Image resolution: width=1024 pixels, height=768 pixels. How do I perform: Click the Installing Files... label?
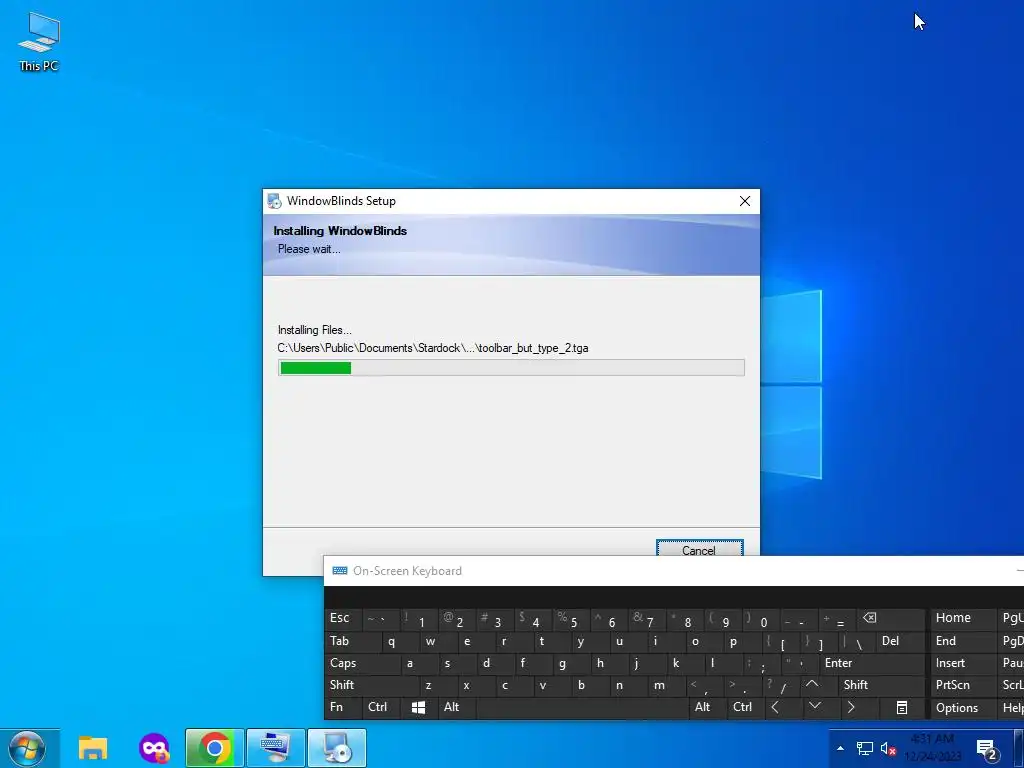coord(314,330)
